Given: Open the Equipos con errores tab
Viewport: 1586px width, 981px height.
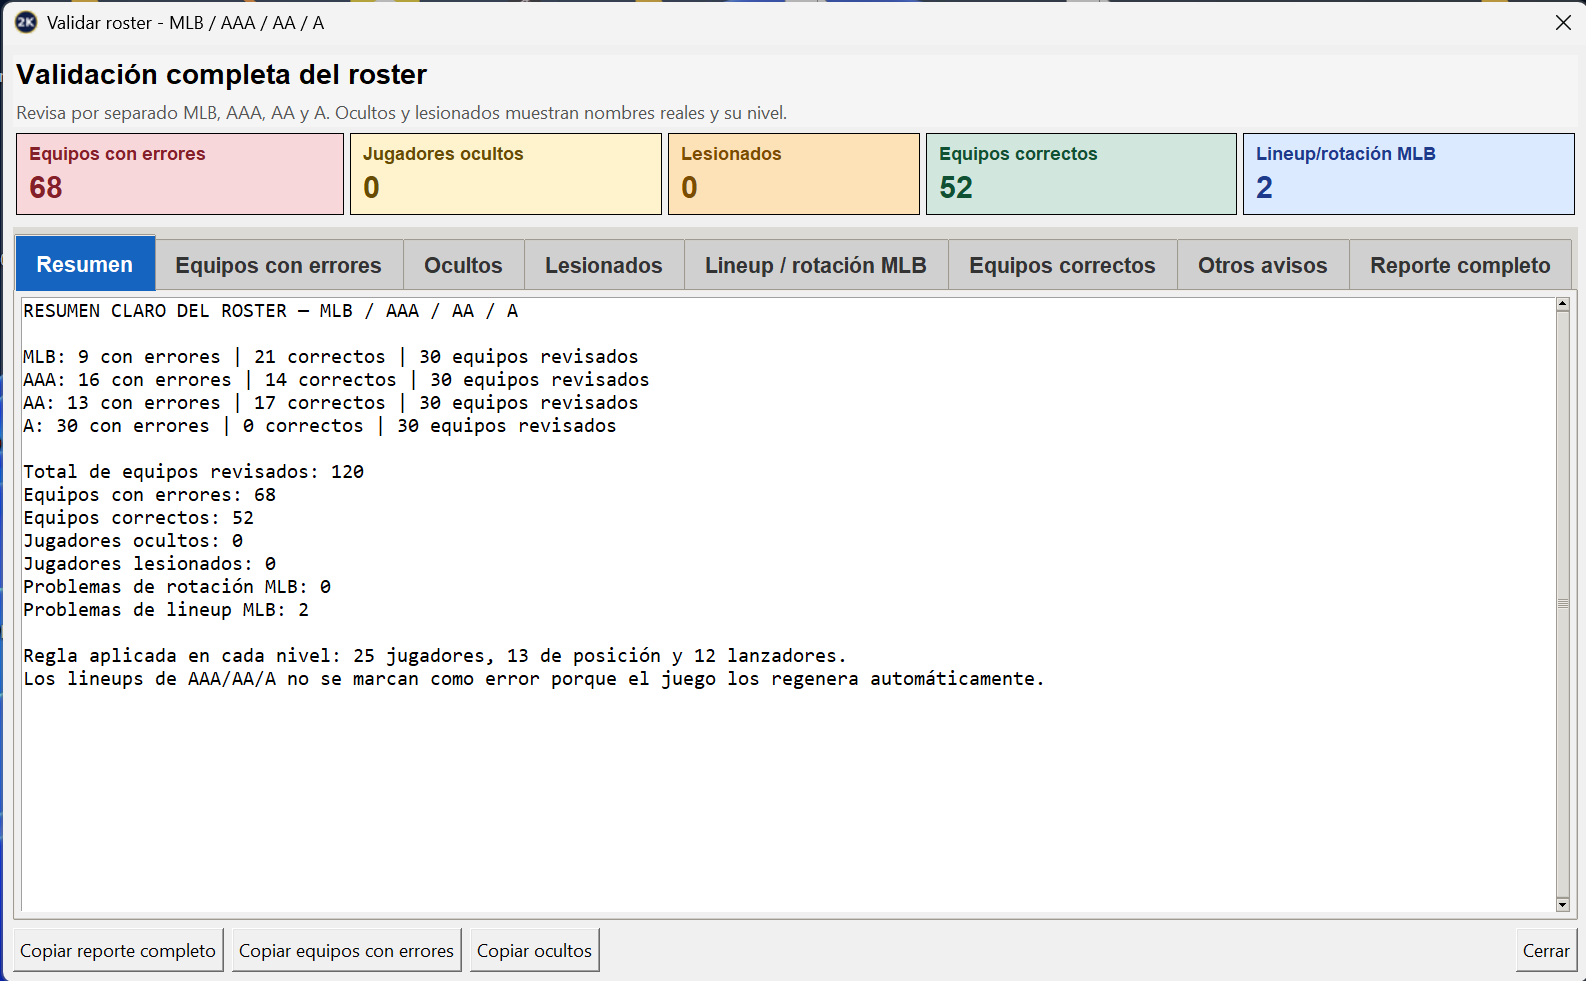Looking at the screenshot, I should pos(279,265).
